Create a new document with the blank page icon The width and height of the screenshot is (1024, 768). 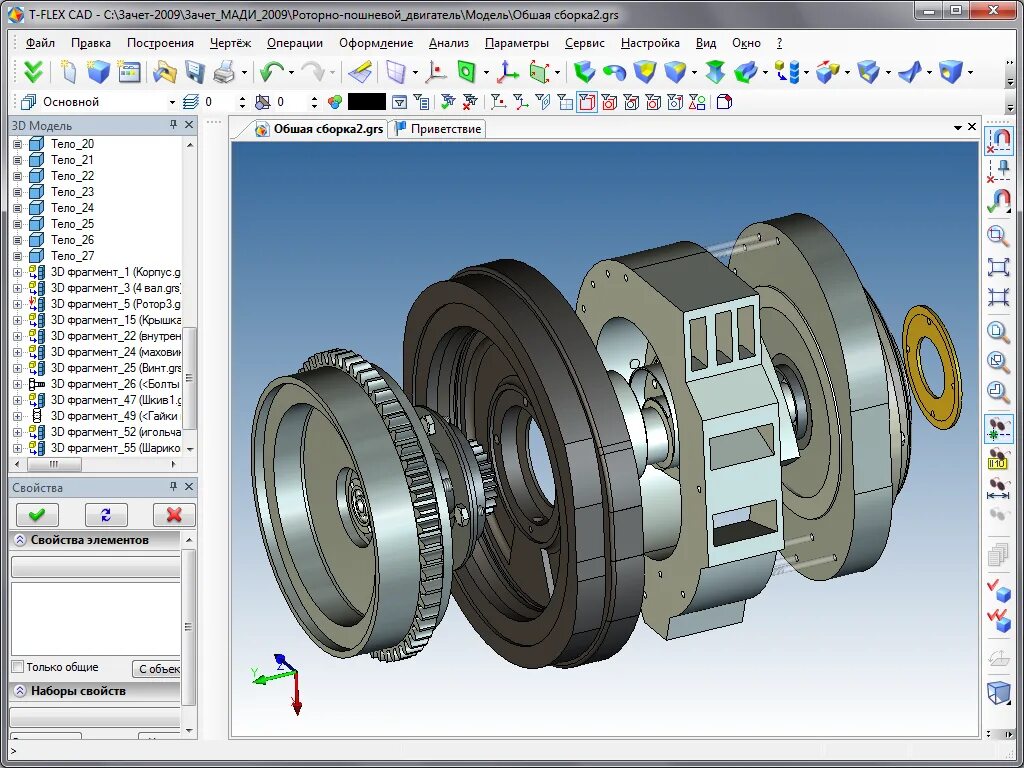pyautogui.click(x=69, y=72)
